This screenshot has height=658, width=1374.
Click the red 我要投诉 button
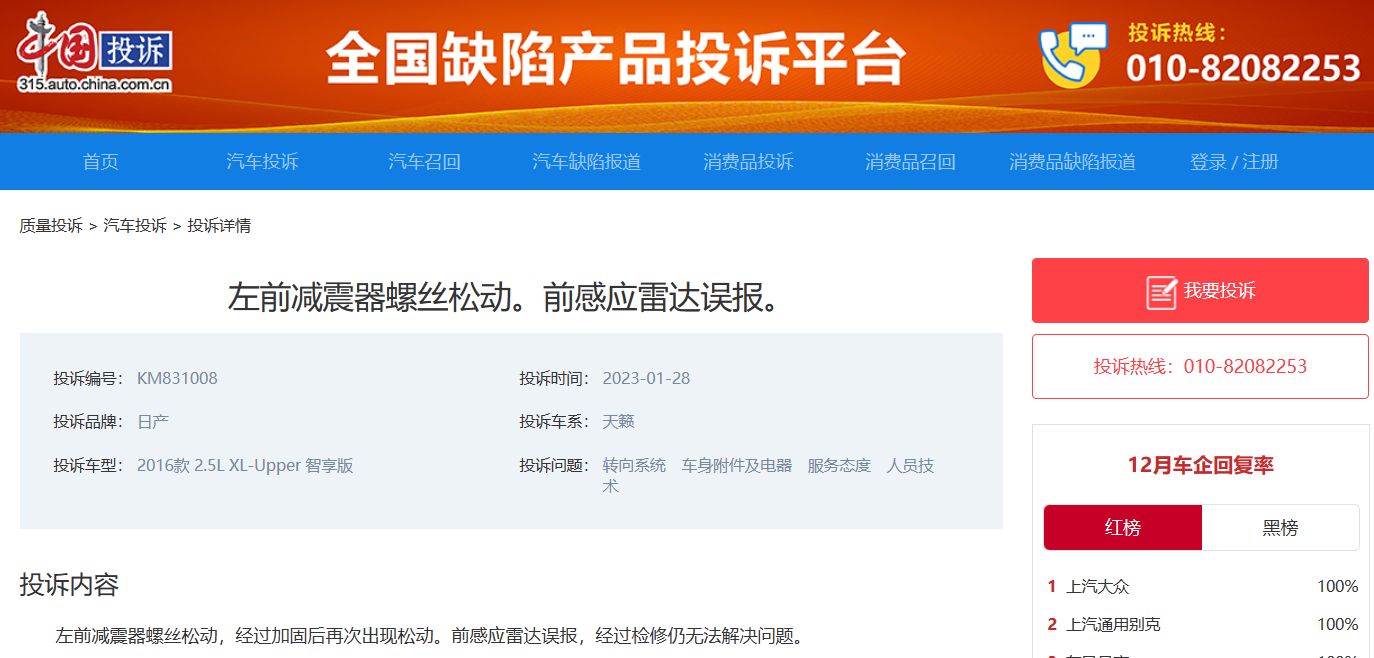[x=1200, y=291]
